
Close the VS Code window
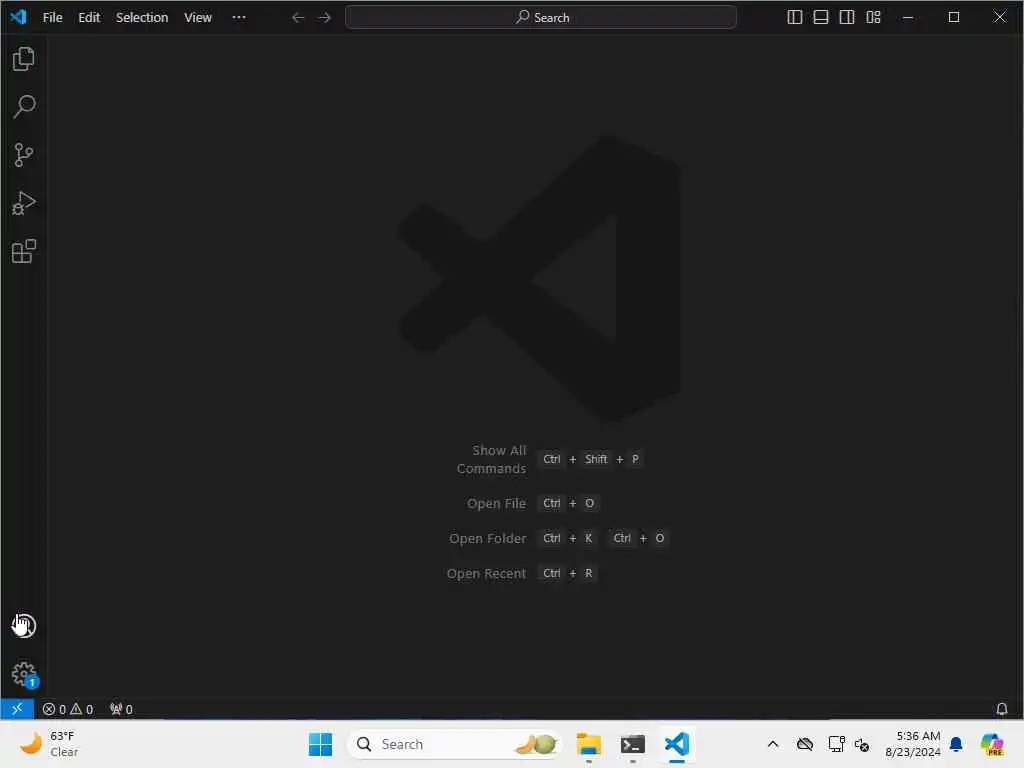pos(1000,18)
